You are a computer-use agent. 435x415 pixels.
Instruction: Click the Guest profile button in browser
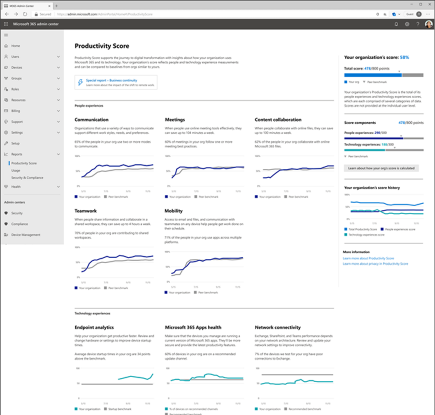pos(413,14)
